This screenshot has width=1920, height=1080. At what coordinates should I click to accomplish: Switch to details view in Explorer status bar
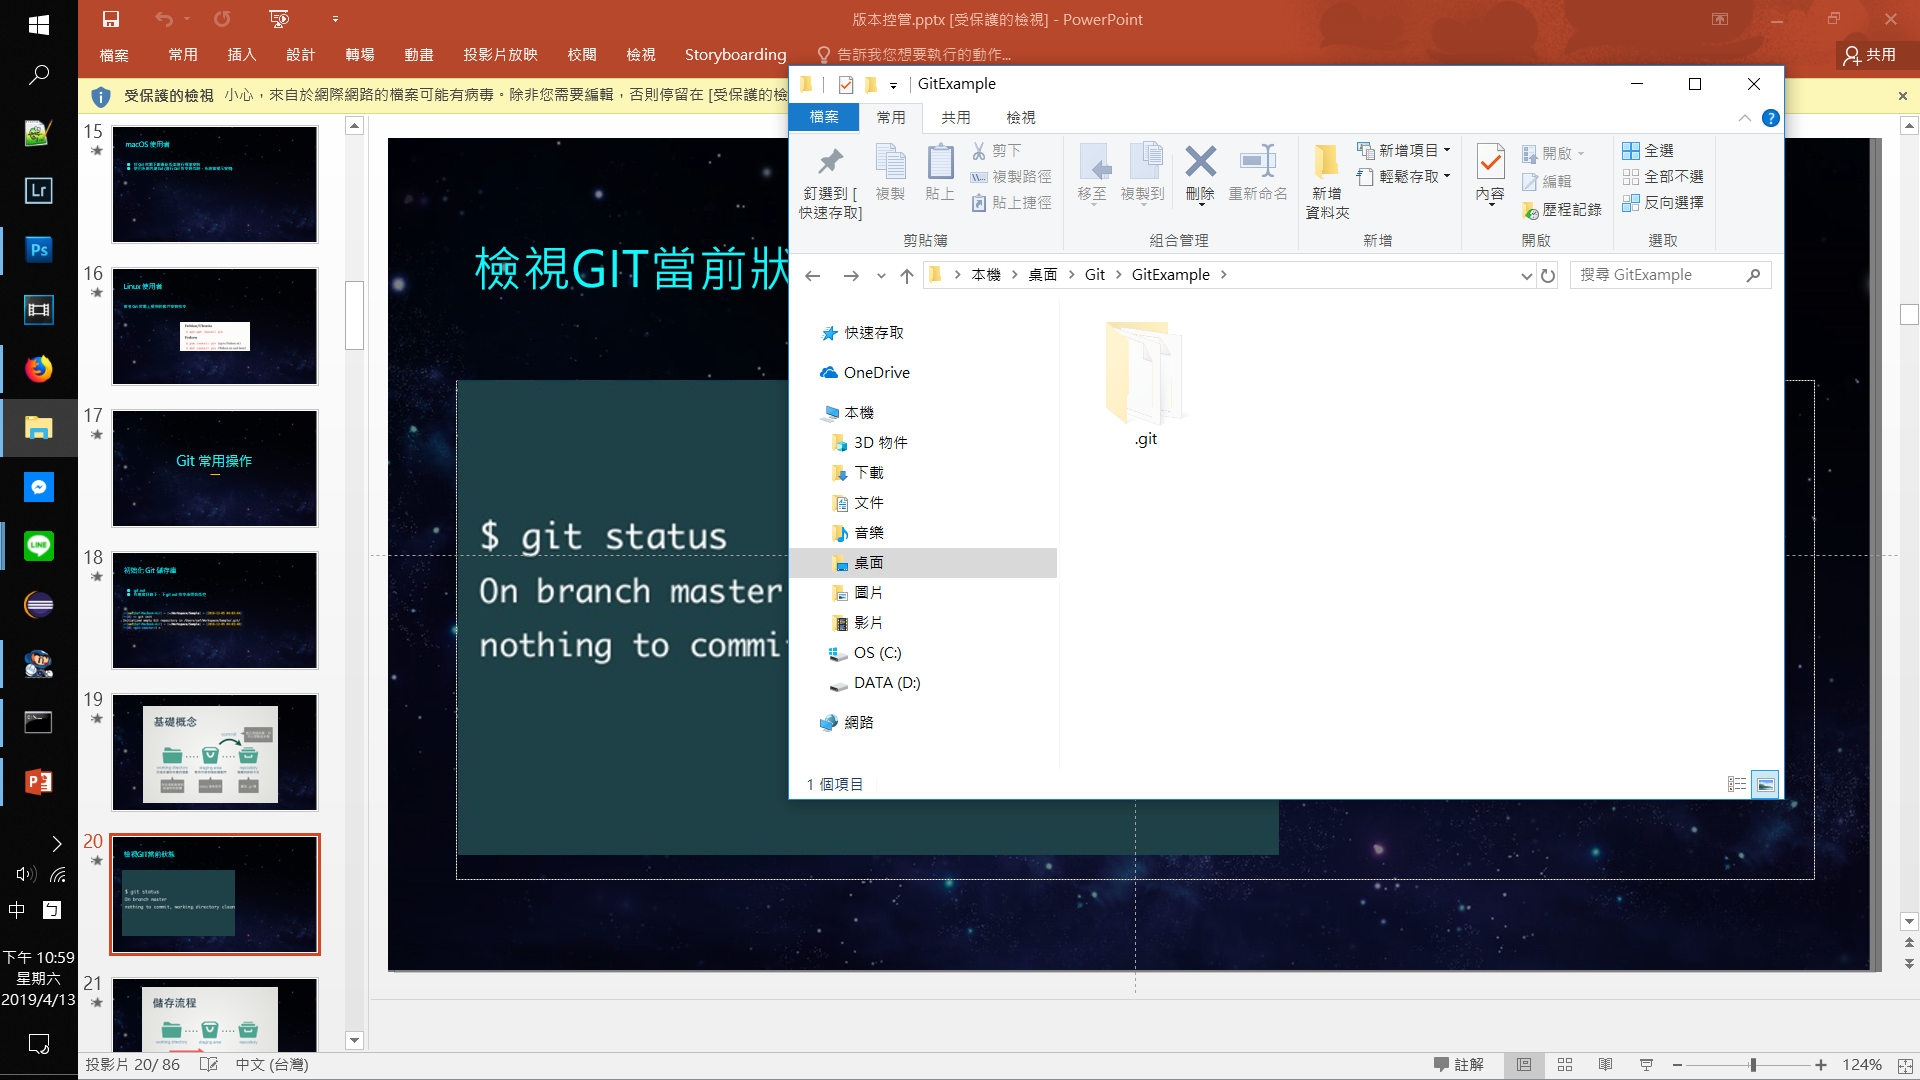(1737, 785)
